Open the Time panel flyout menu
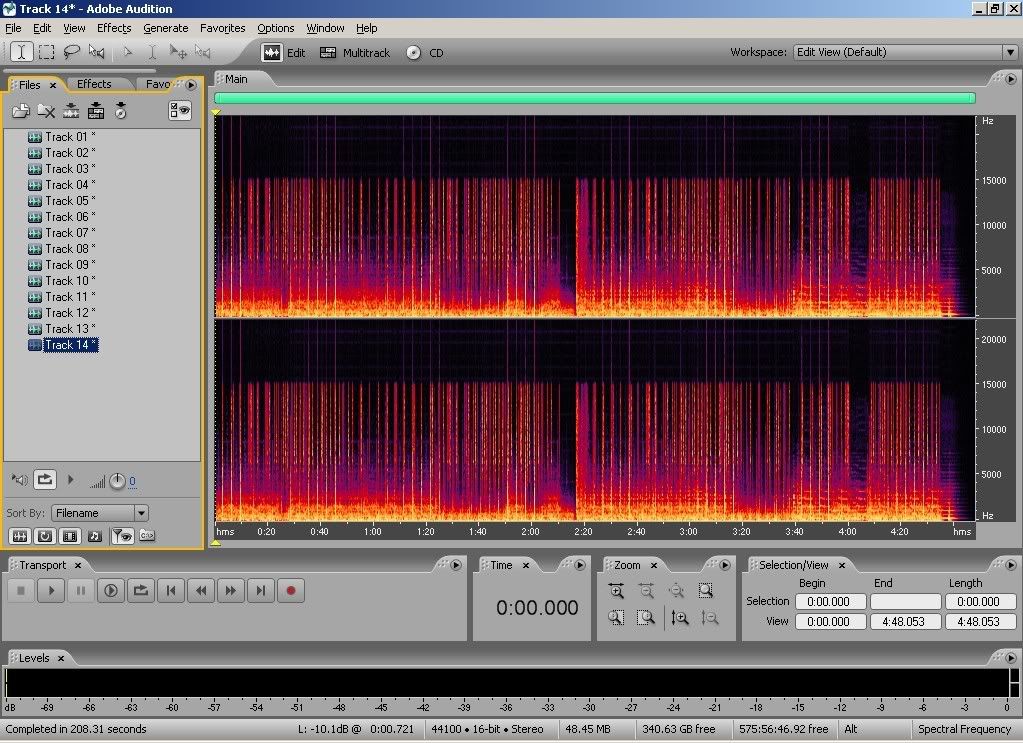Image resolution: width=1023 pixels, height=743 pixels. tap(580, 565)
